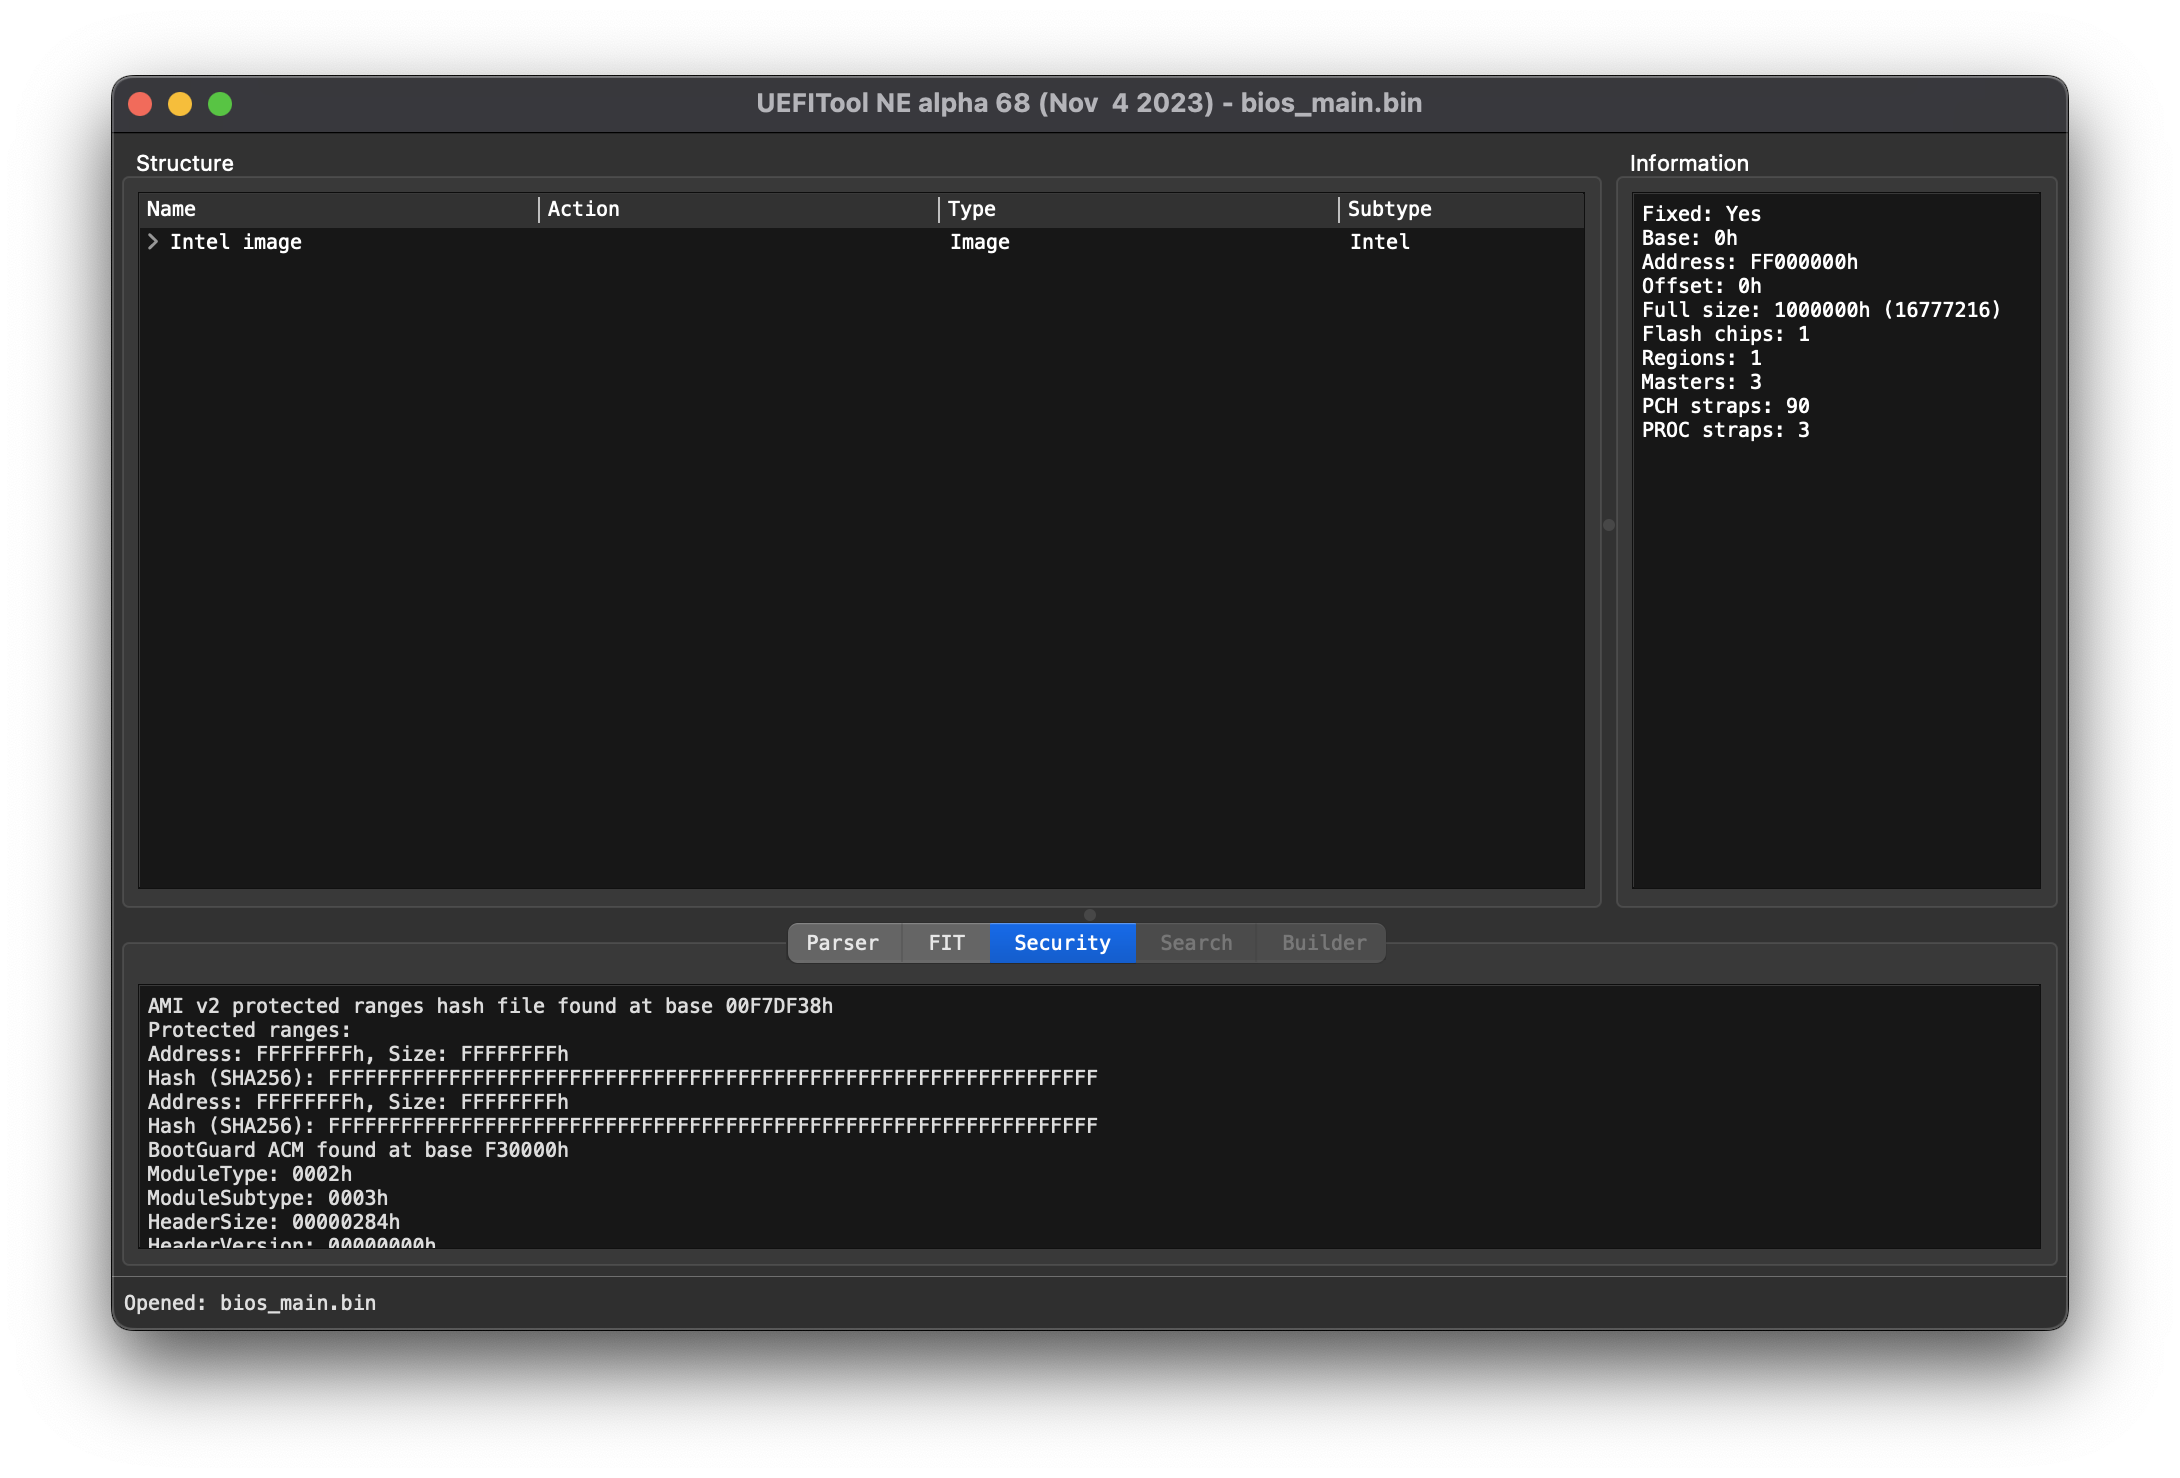Click the 'Opened: bios_main.bin' status bar text
Screen dimensions: 2180x1478
(x=250, y=1303)
